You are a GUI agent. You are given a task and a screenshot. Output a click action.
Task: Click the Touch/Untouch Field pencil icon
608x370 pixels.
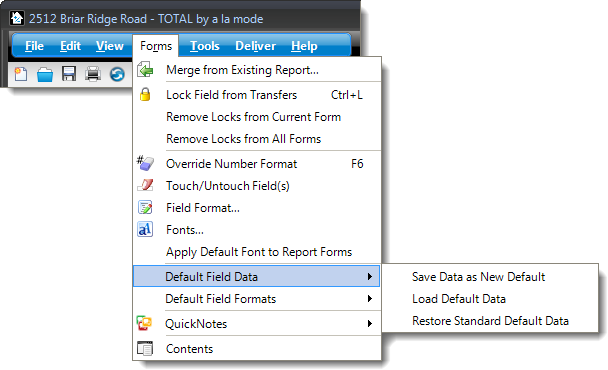(145, 185)
